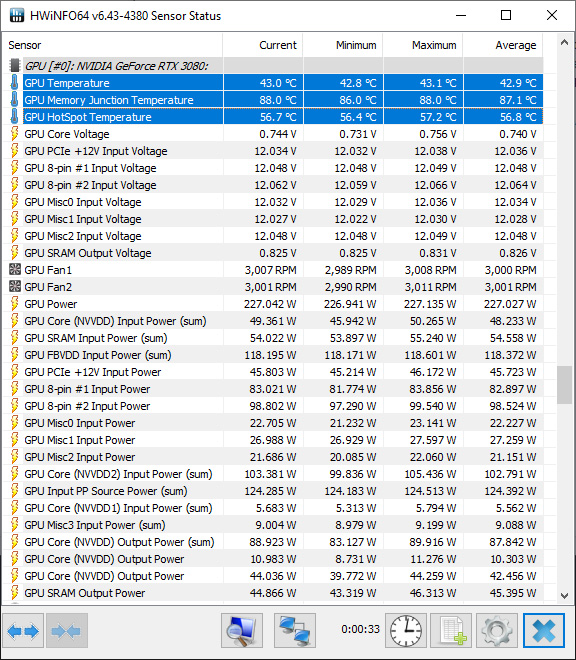The height and width of the screenshot is (660, 576).
Task: Select the GPU Fan1 fan icon
Action: tap(15, 269)
